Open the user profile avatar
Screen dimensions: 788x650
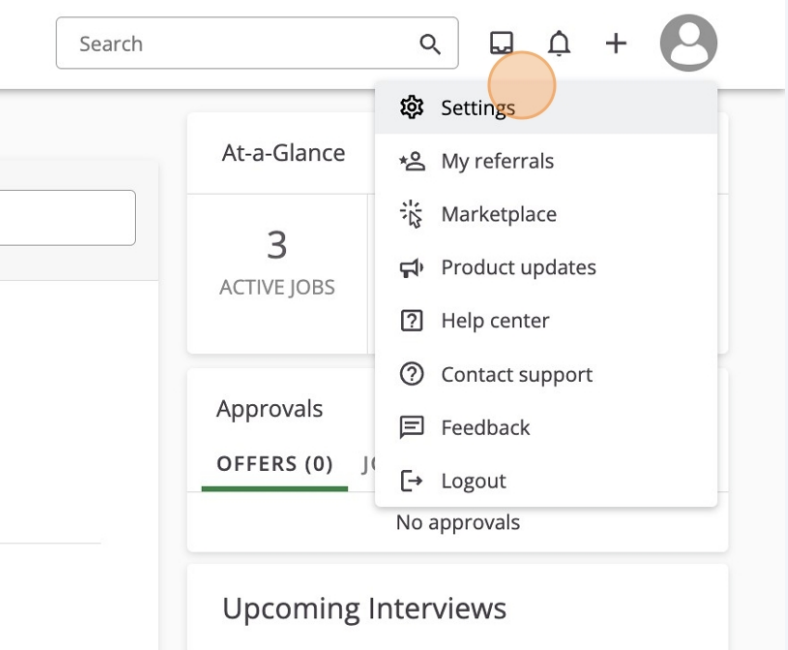coord(688,43)
